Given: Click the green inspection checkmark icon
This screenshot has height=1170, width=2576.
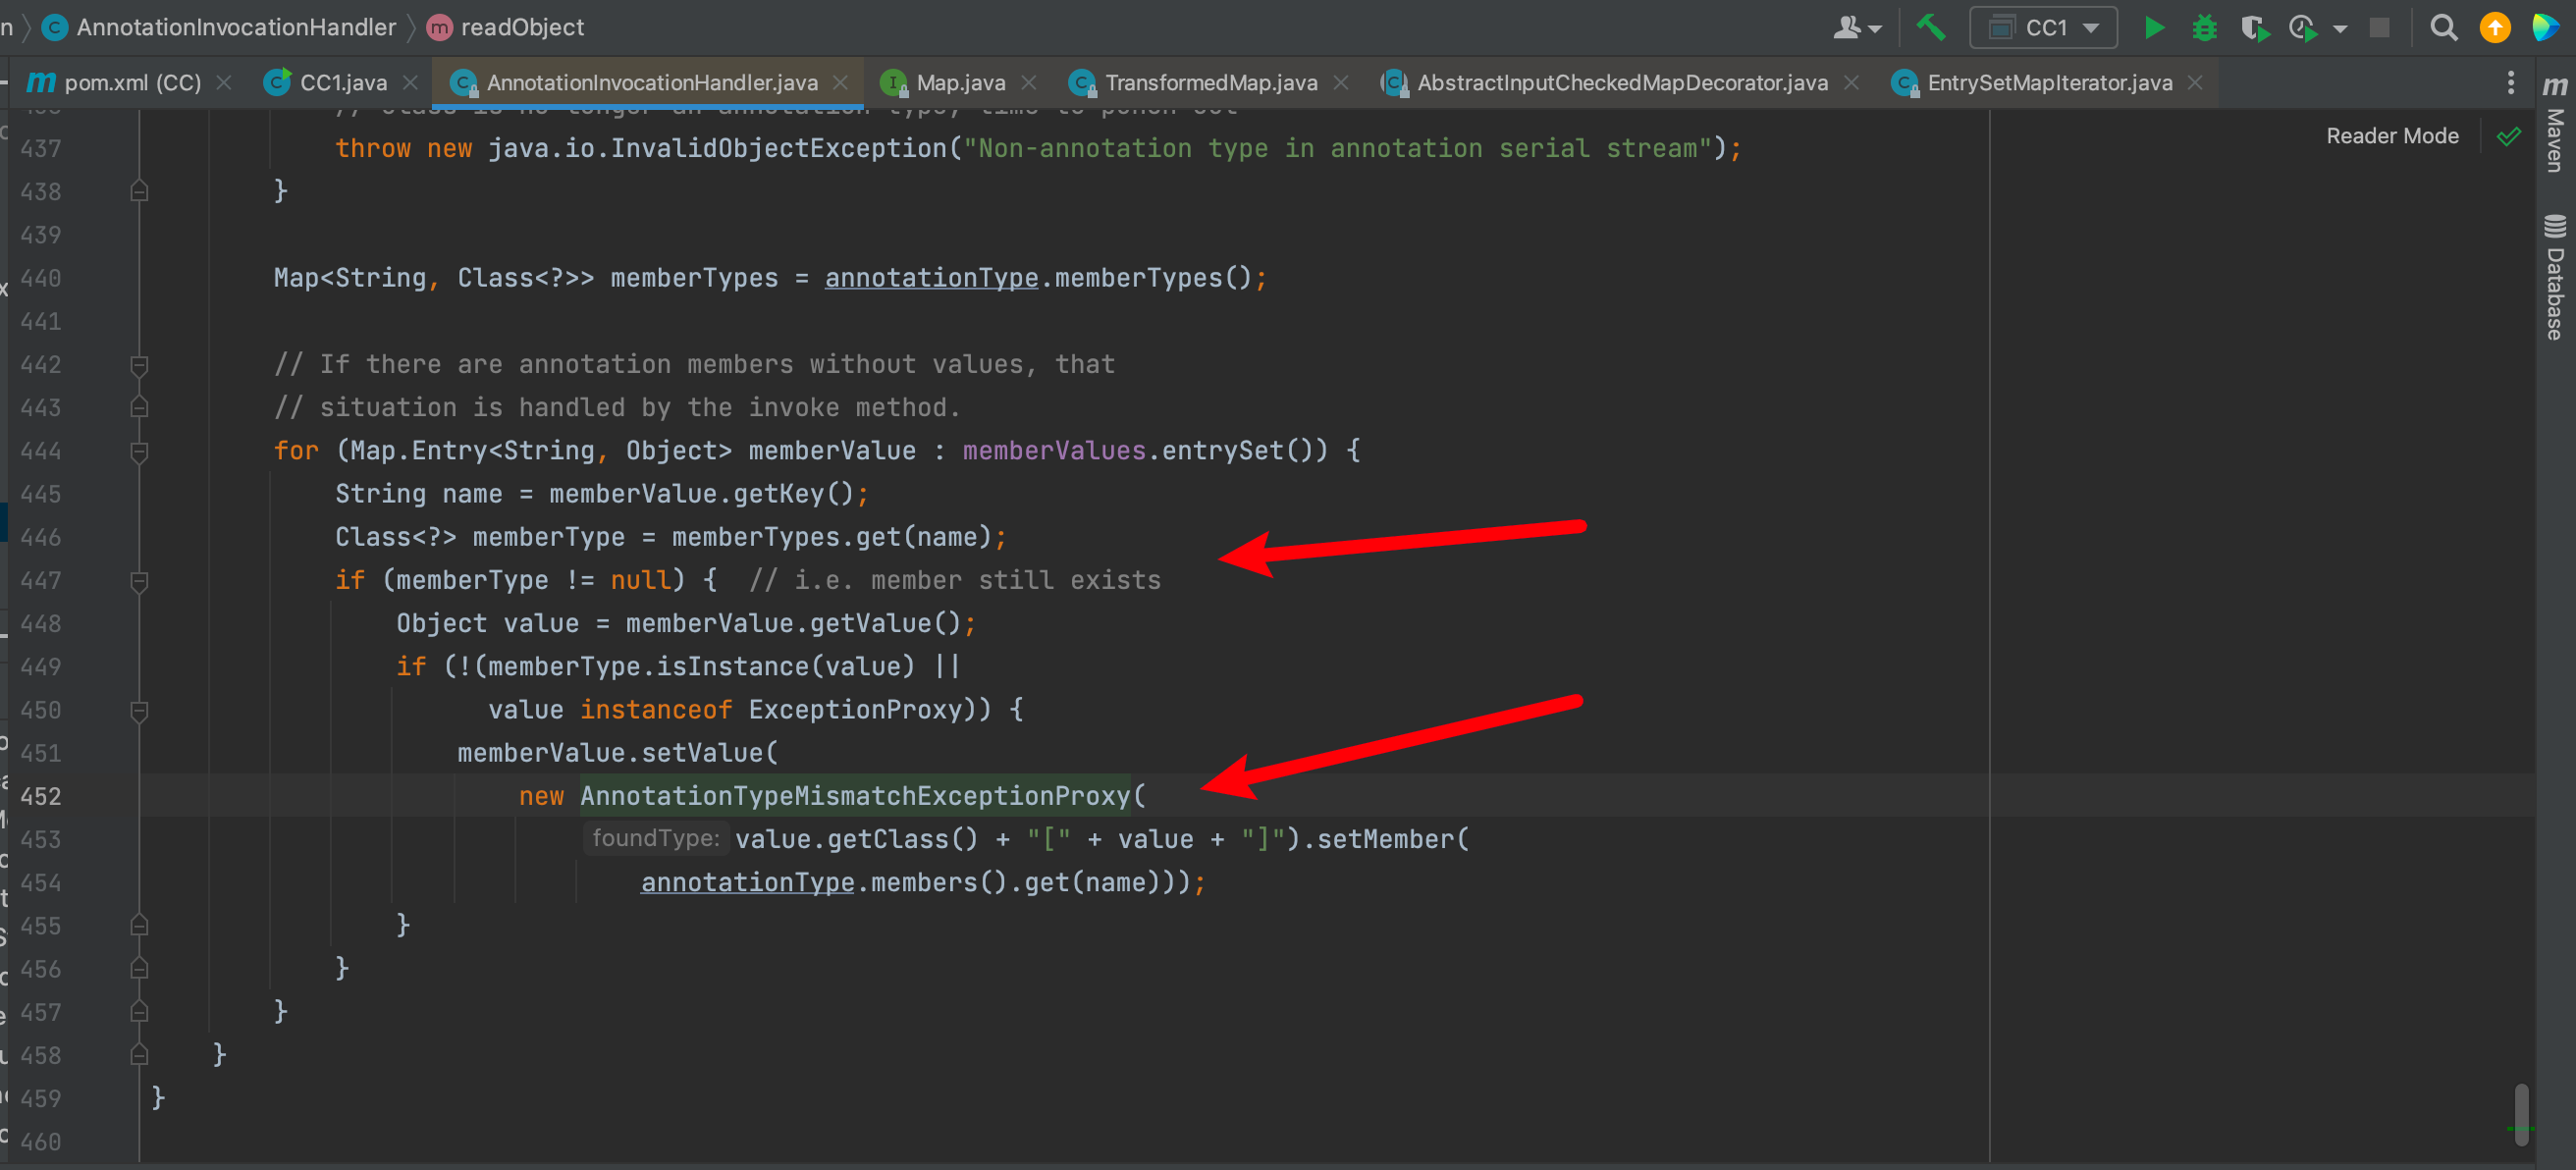Looking at the screenshot, I should 2508,136.
